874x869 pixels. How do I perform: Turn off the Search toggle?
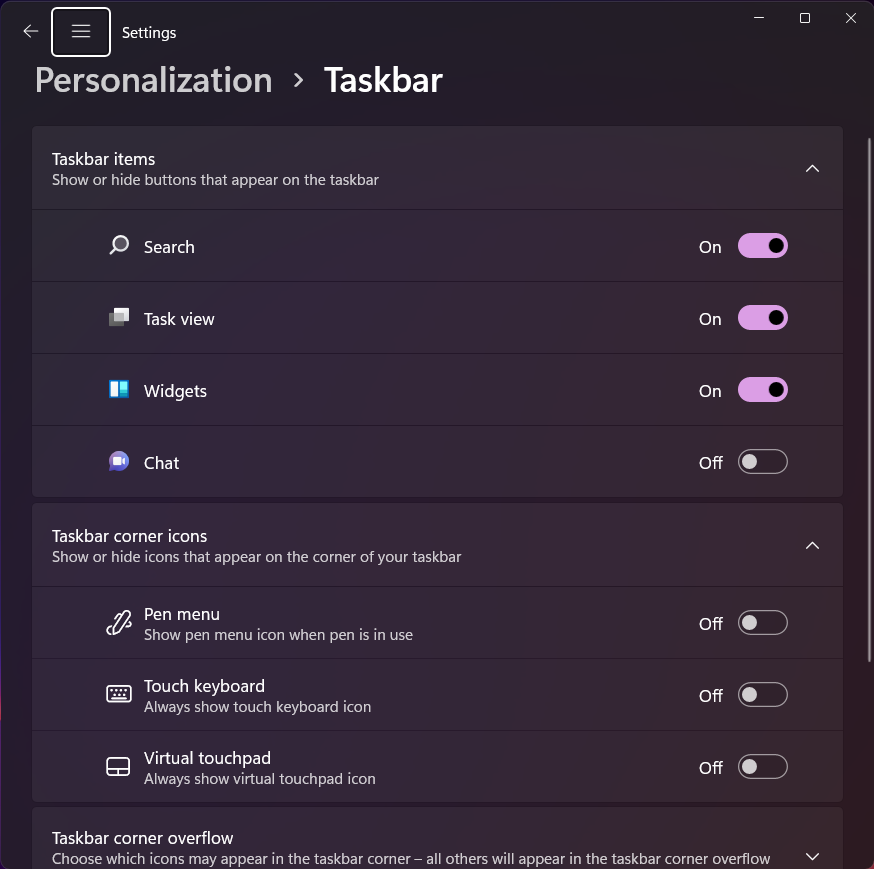pyautogui.click(x=763, y=246)
